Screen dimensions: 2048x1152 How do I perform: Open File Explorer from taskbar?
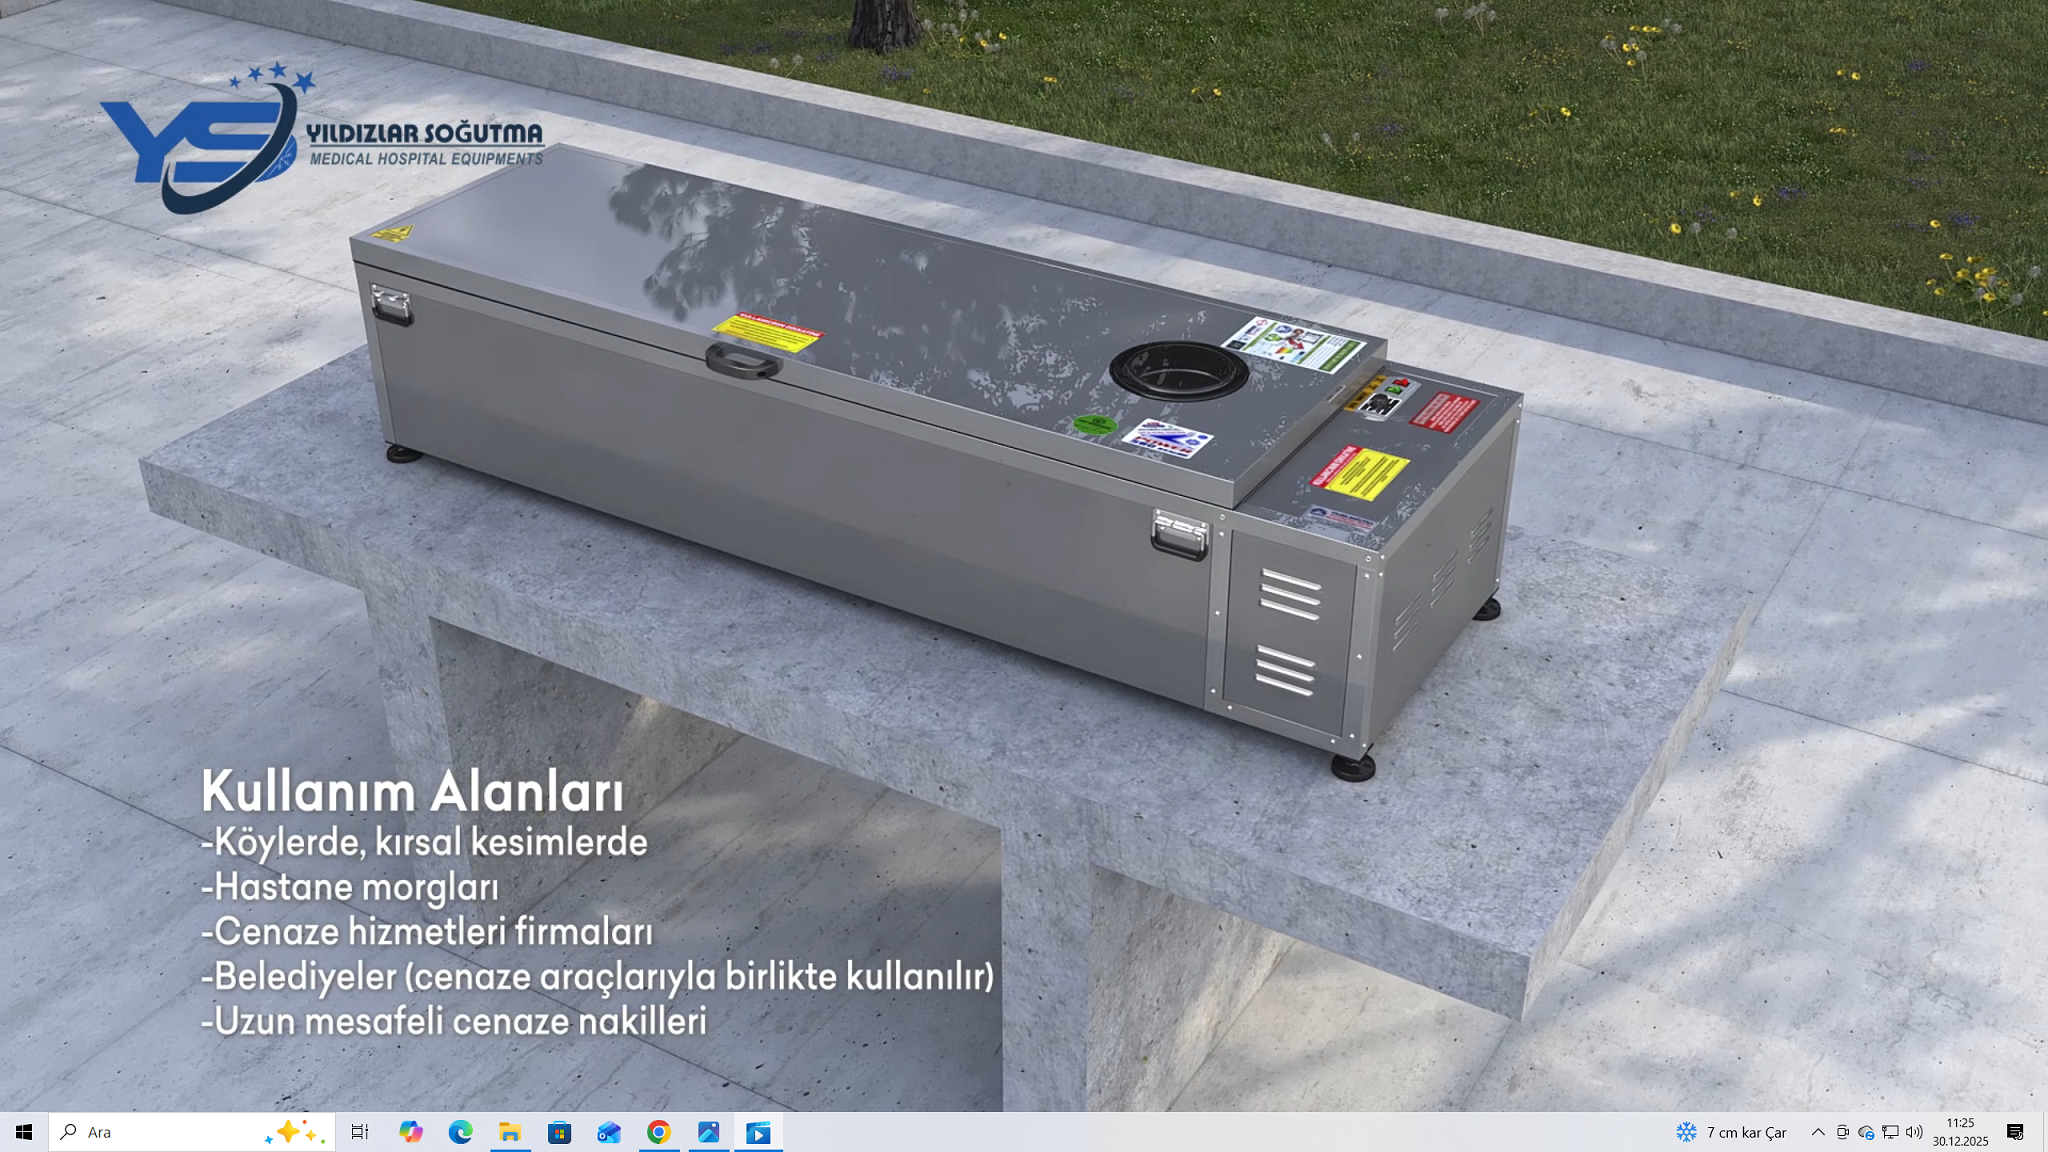pyautogui.click(x=510, y=1132)
